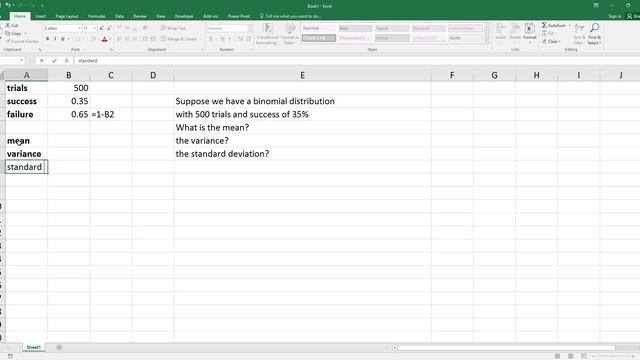This screenshot has width=640, height=360.
Task: Select cell B1 containing 500
Action: coord(69,88)
